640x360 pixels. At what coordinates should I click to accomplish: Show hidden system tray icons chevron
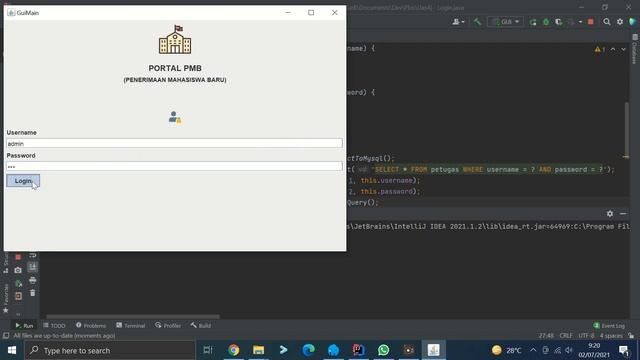(533, 350)
